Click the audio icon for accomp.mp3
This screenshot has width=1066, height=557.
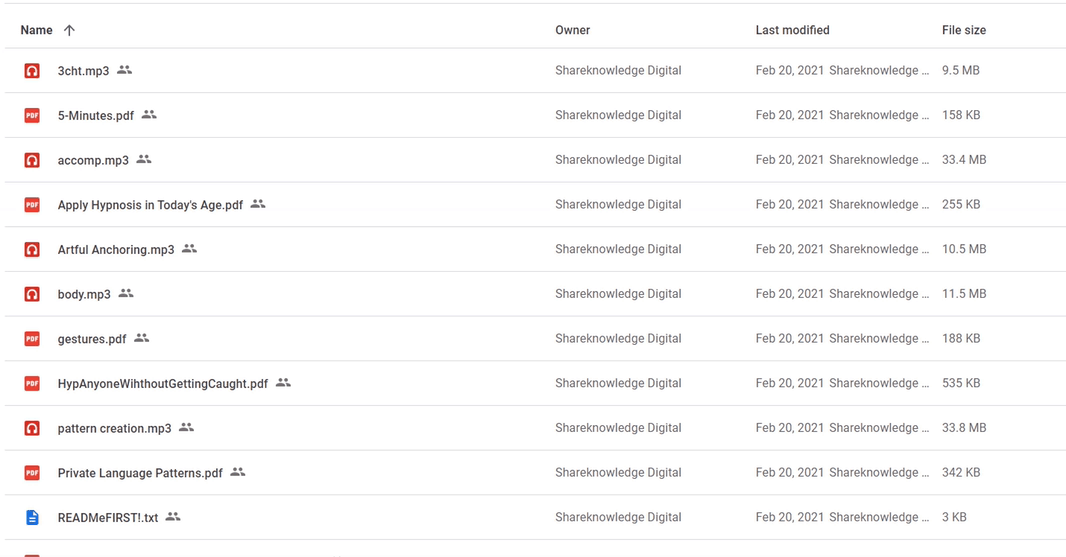point(32,160)
